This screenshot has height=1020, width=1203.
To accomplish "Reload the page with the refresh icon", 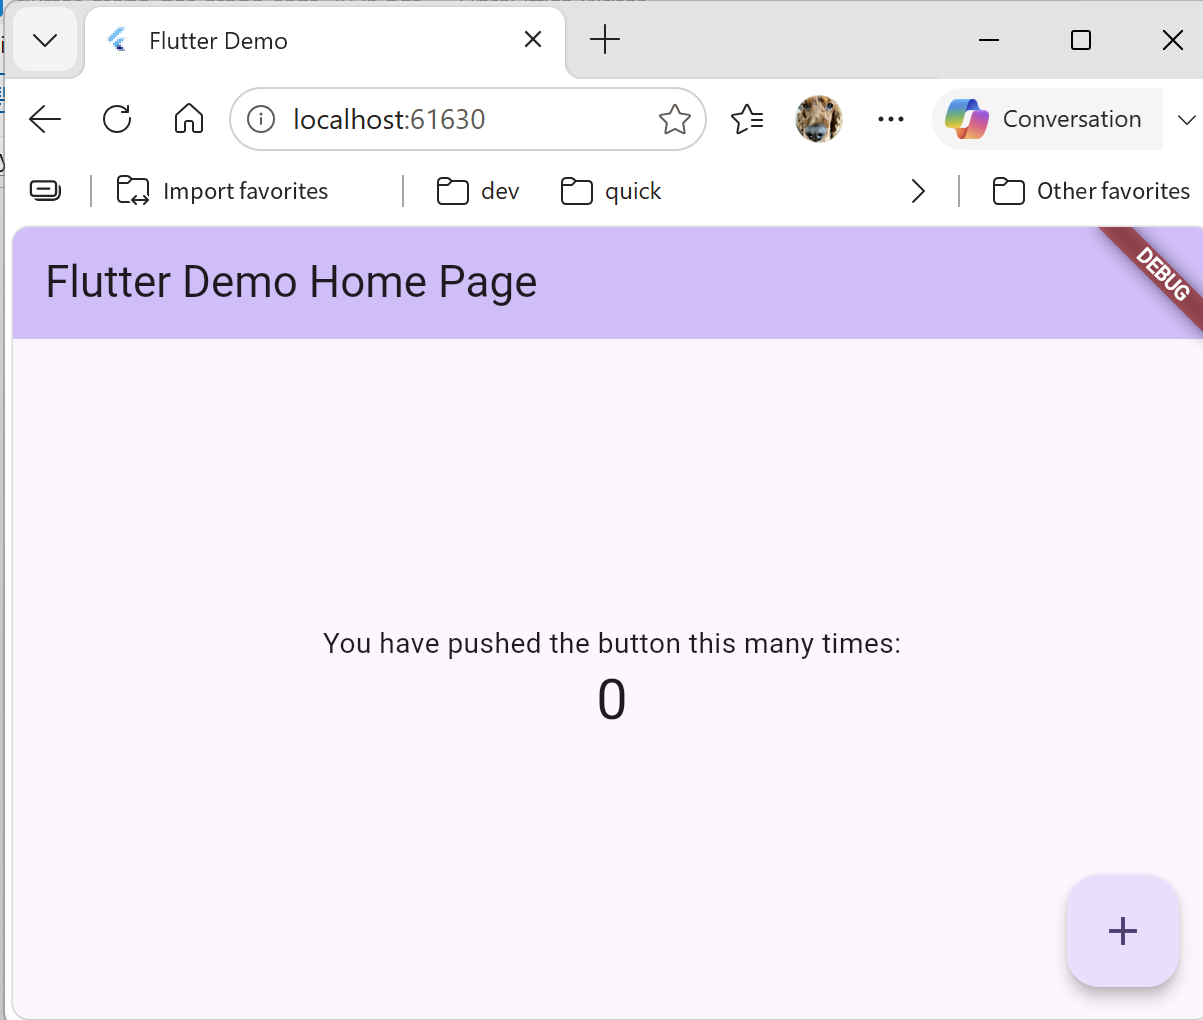I will click(x=117, y=119).
